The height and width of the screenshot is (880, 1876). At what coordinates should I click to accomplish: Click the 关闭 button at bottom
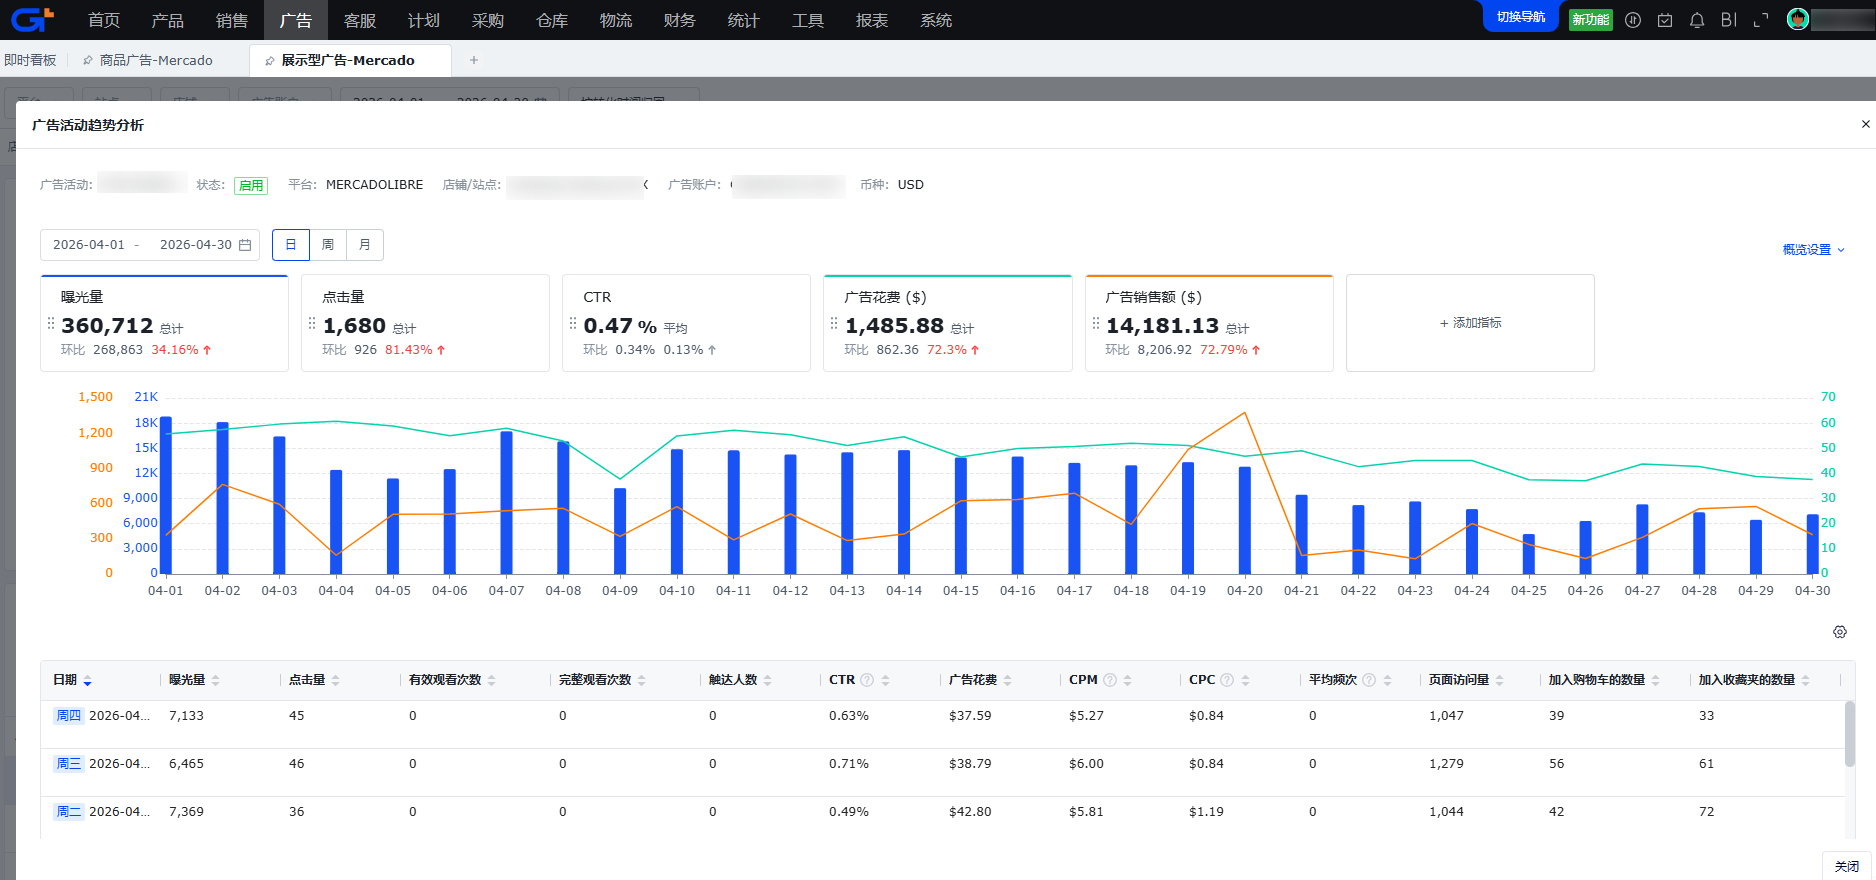(x=1846, y=866)
